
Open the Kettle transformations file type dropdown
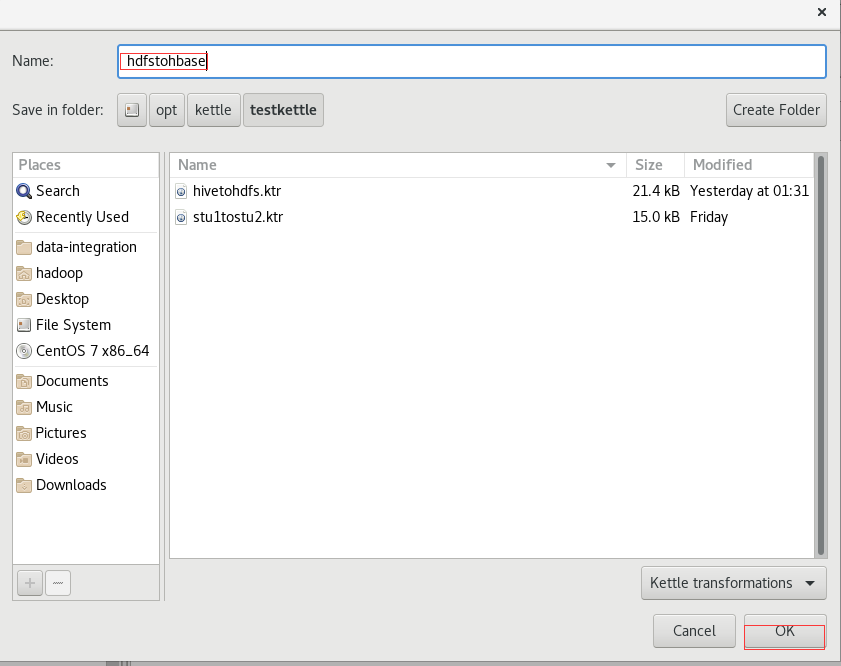[733, 583]
